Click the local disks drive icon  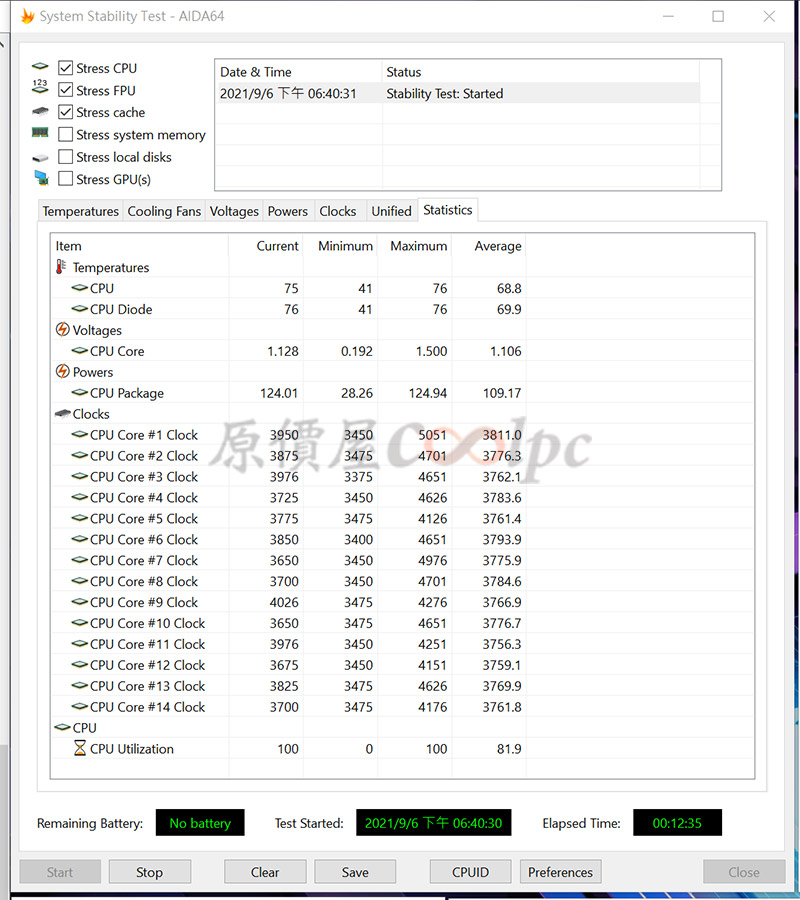point(40,158)
